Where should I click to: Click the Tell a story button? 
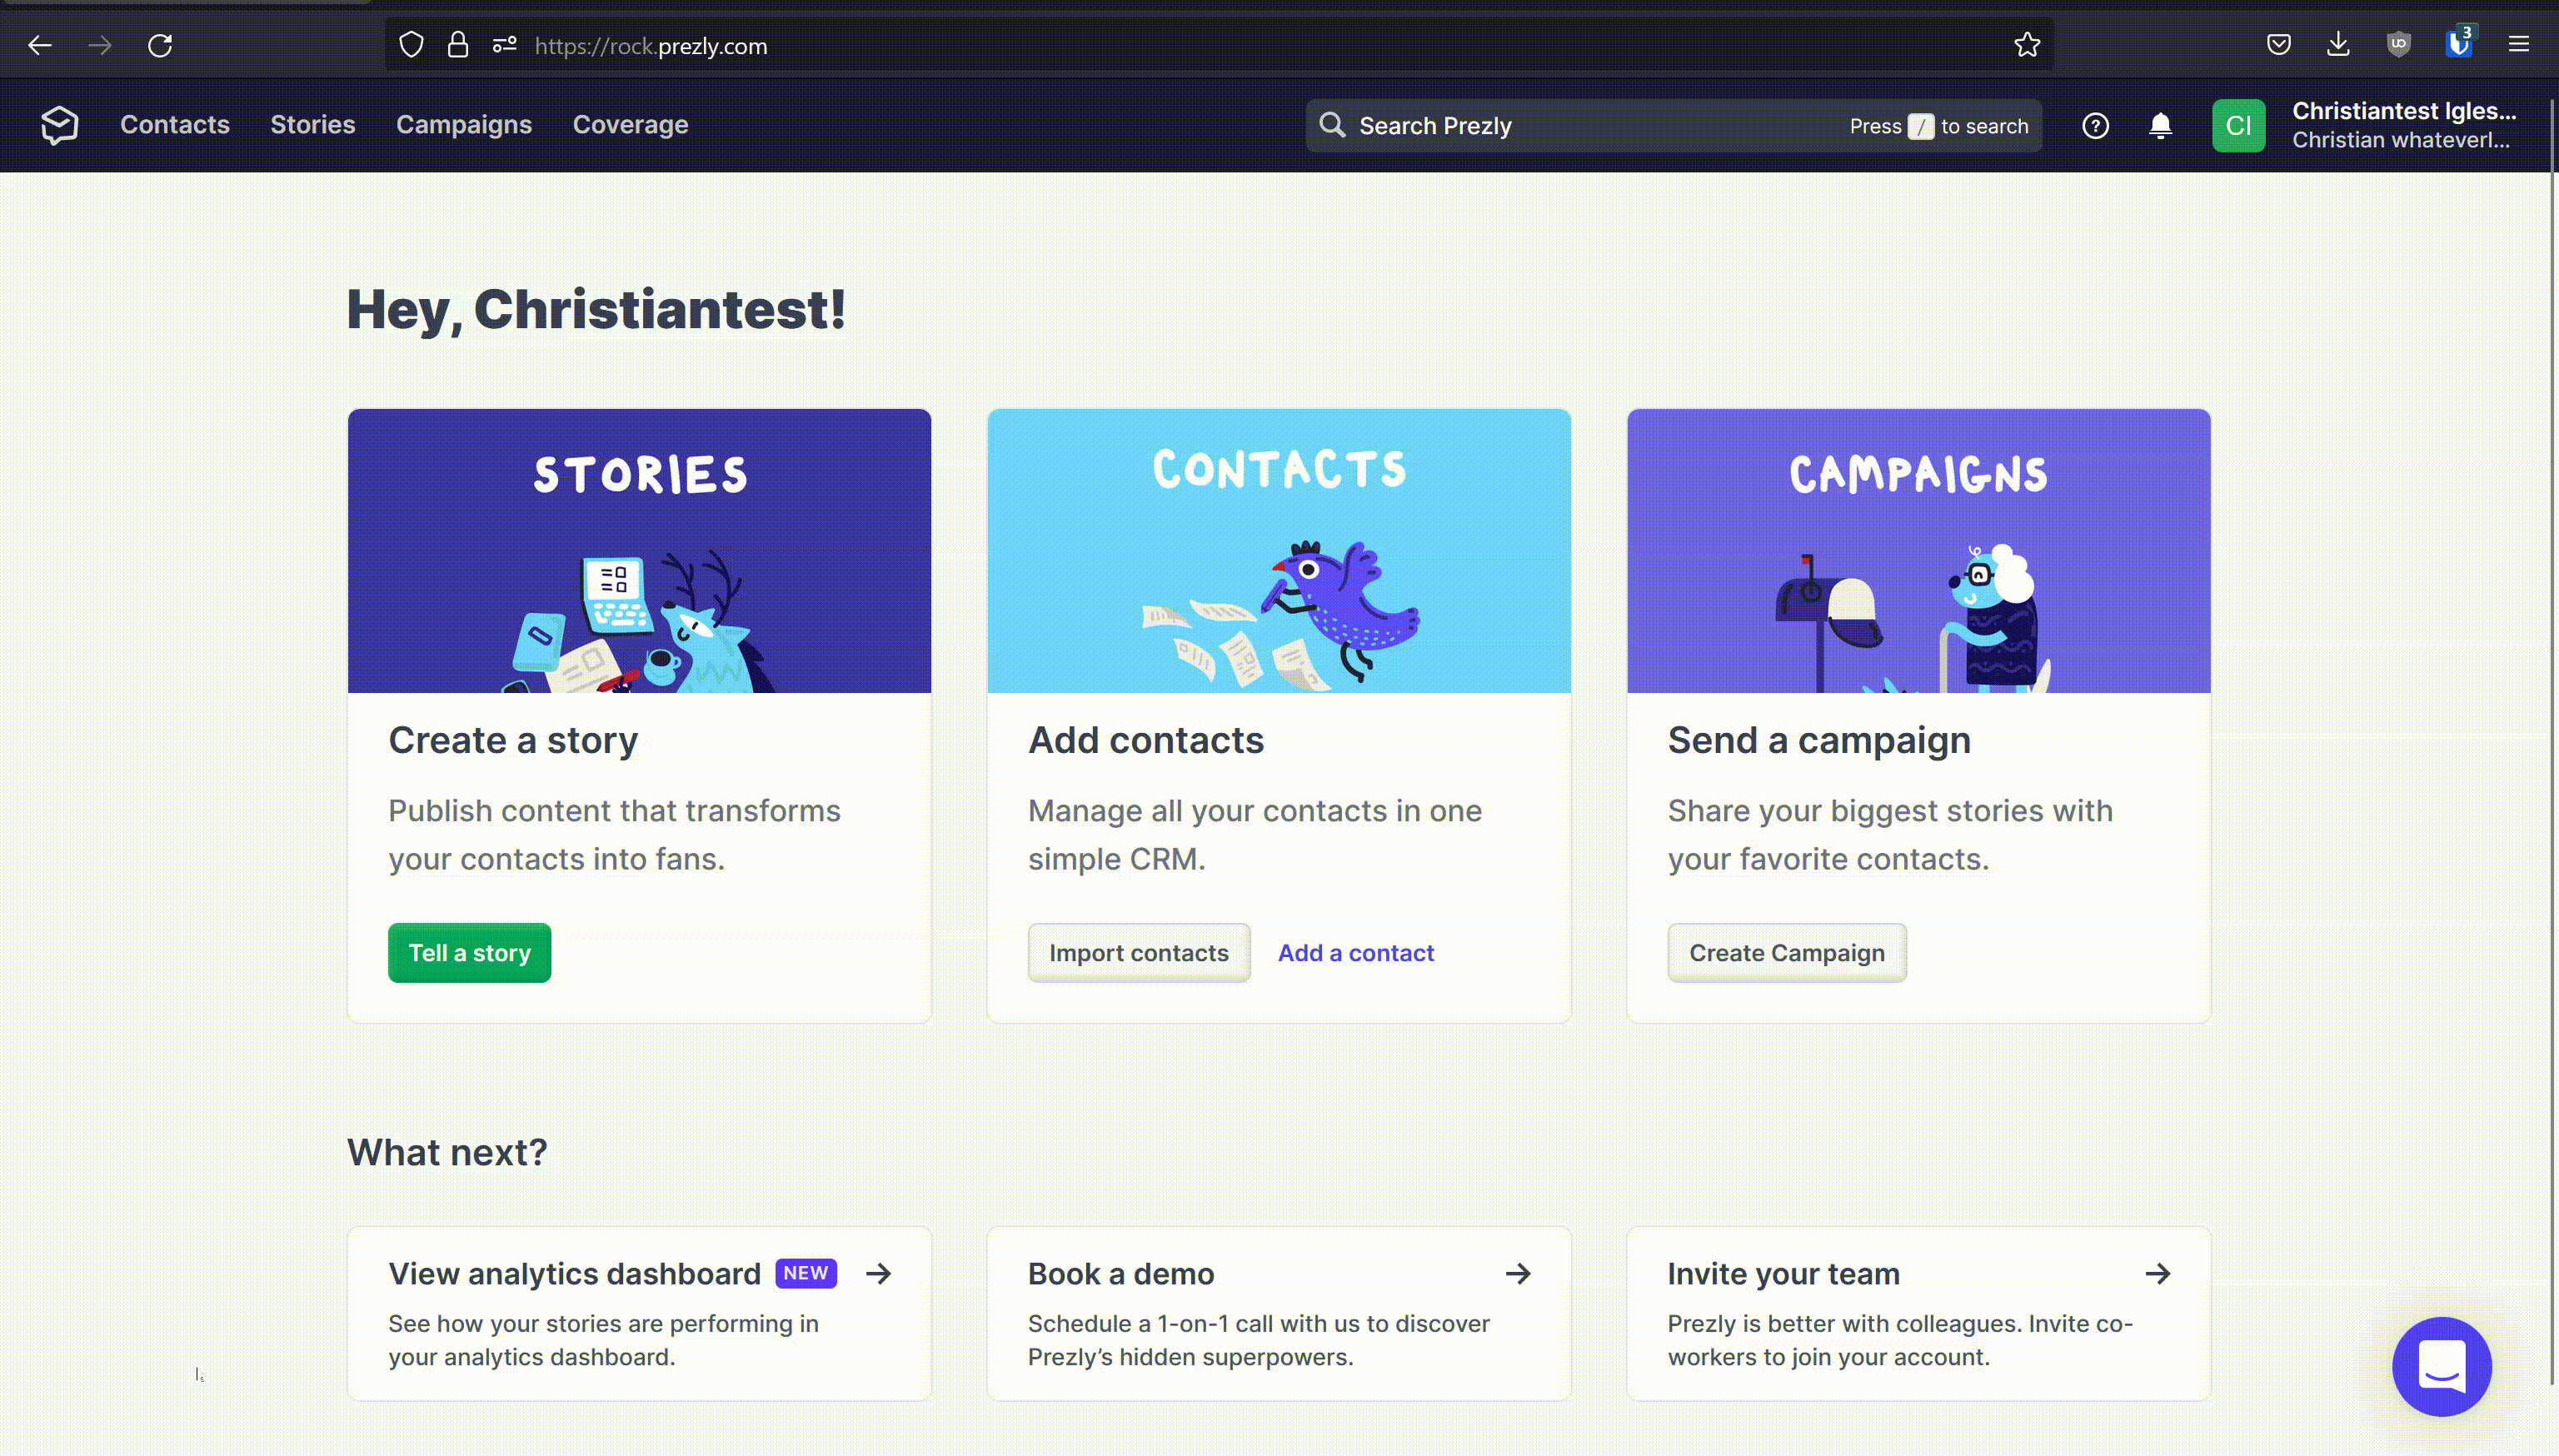pyautogui.click(x=469, y=952)
